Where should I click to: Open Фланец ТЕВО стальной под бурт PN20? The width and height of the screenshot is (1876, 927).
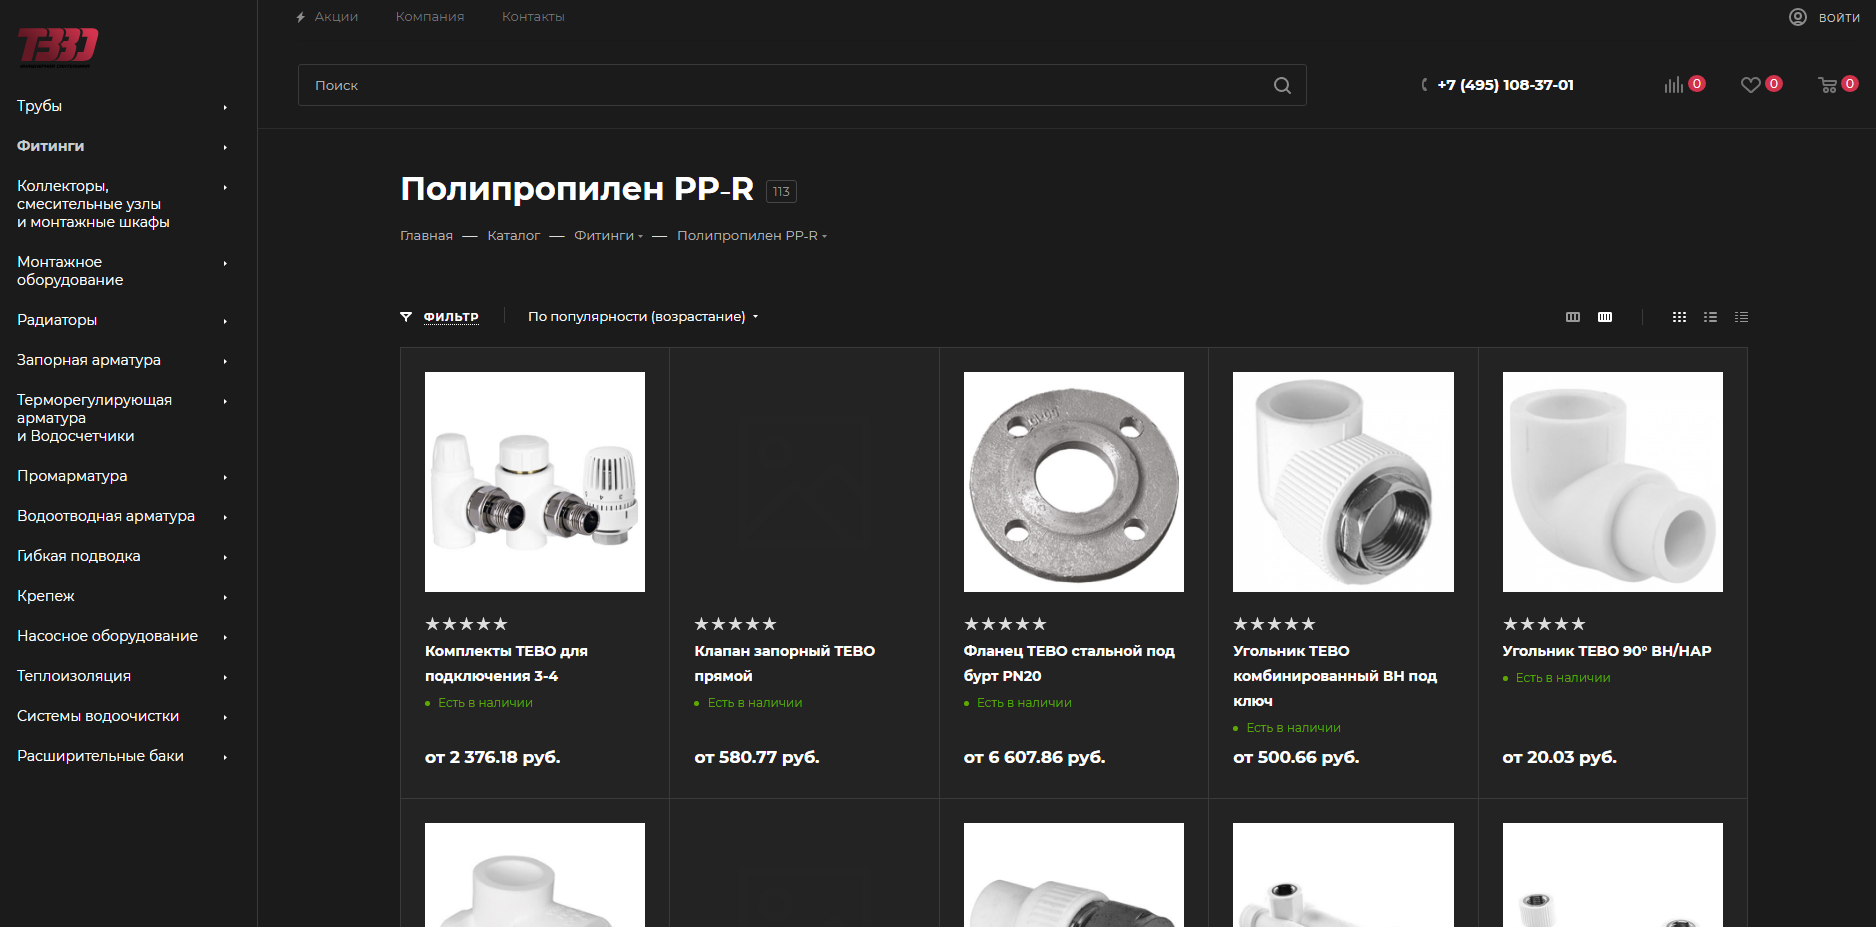tap(1069, 664)
